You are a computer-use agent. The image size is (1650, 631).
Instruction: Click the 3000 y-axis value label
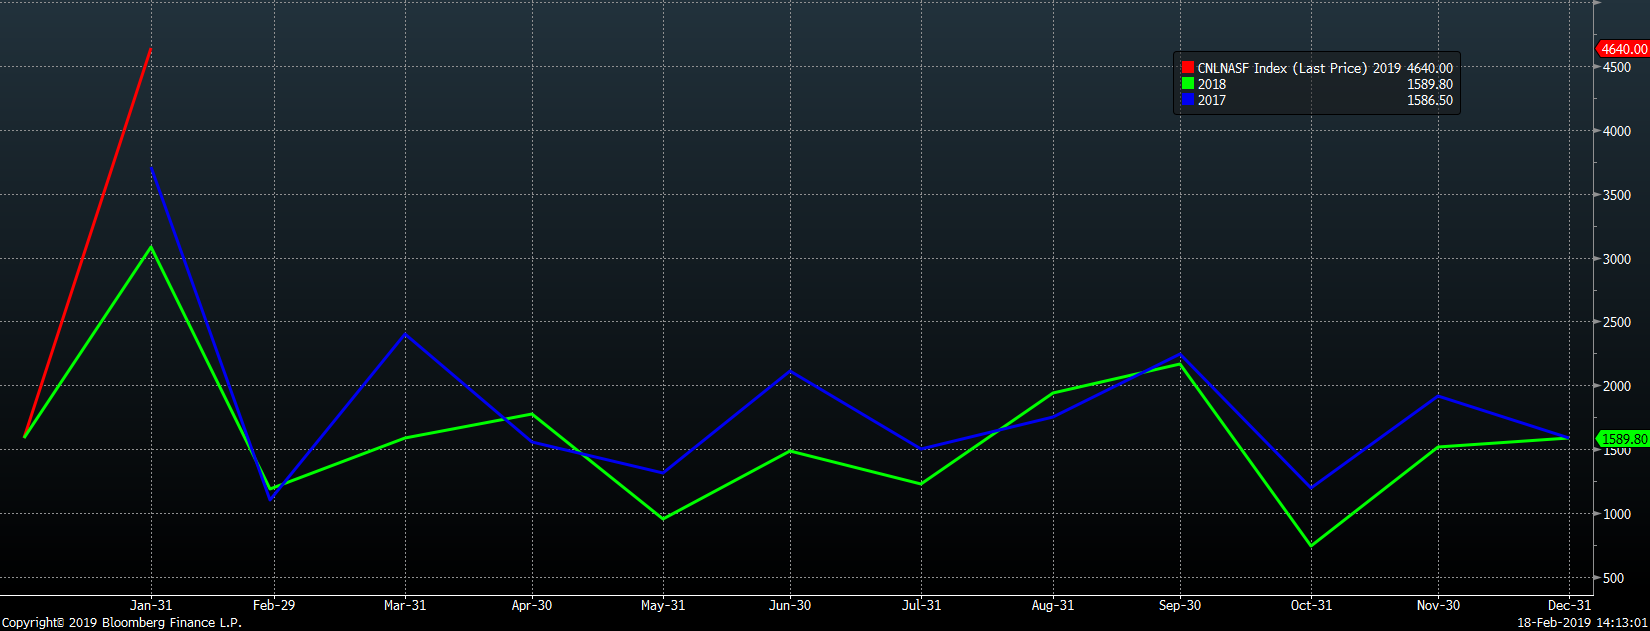point(1616,259)
